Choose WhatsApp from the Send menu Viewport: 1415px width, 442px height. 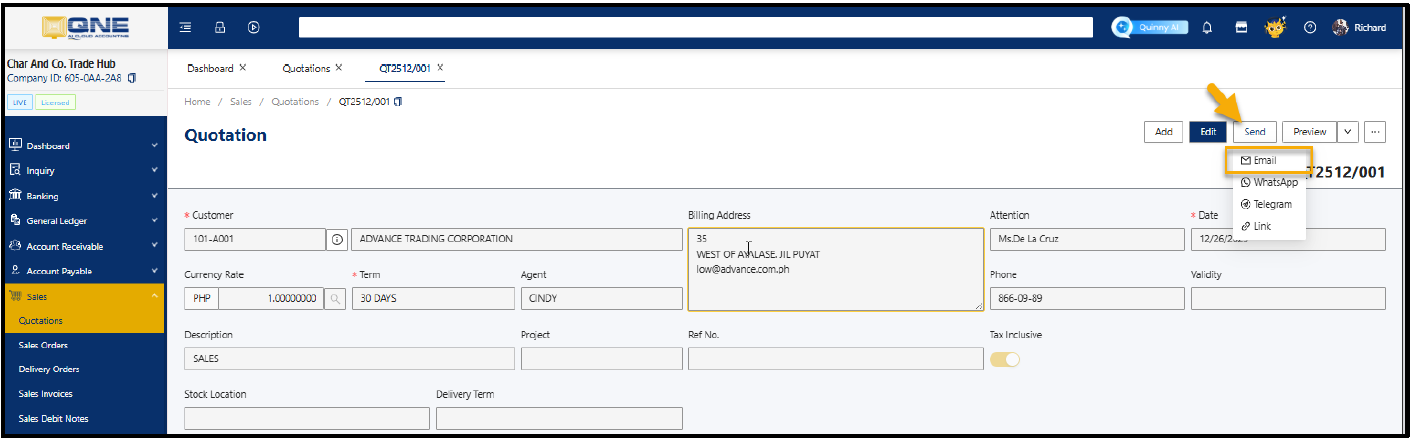point(1268,182)
